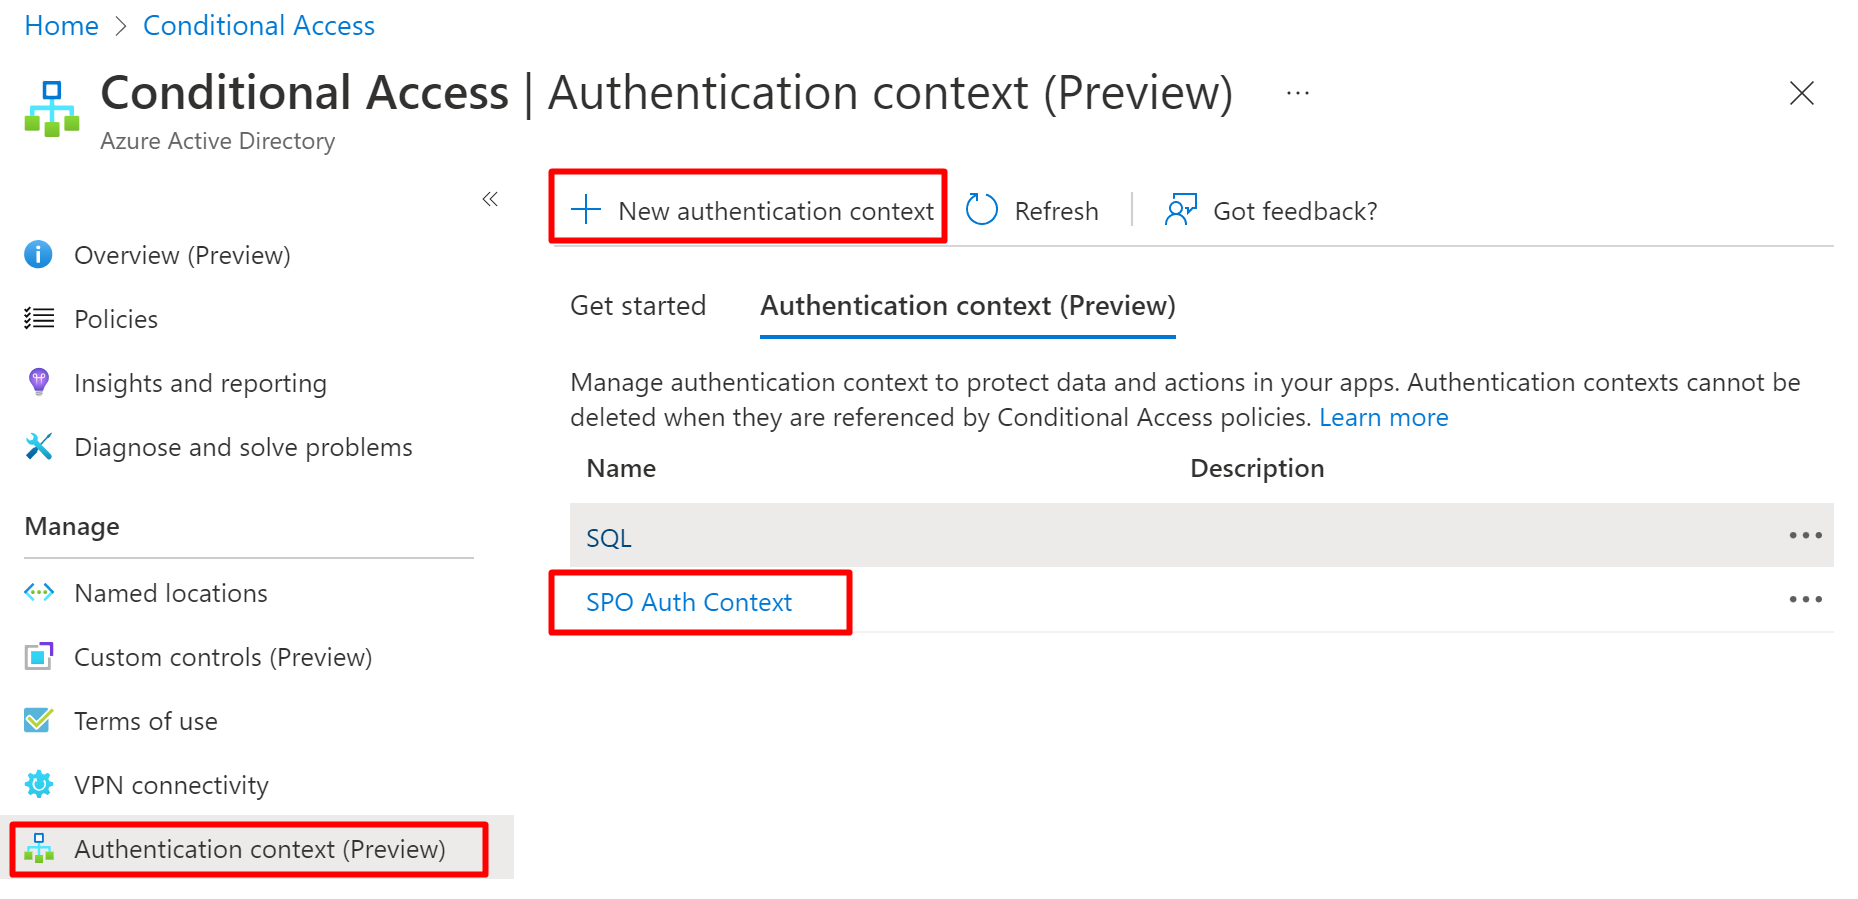Click the Named locations arrows icon
The image size is (1858, 899).
click(39, 593)
